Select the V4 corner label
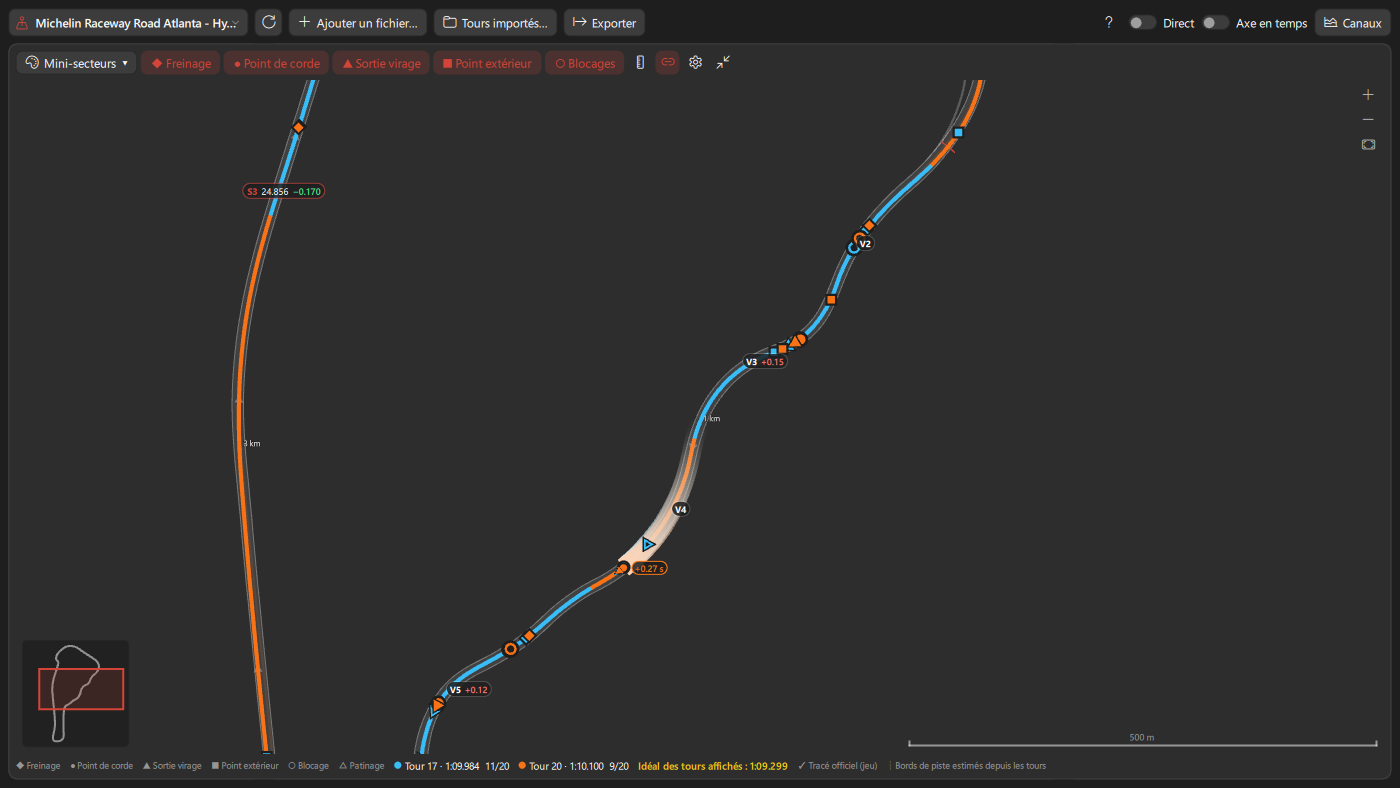 click(x=681, y=509)
